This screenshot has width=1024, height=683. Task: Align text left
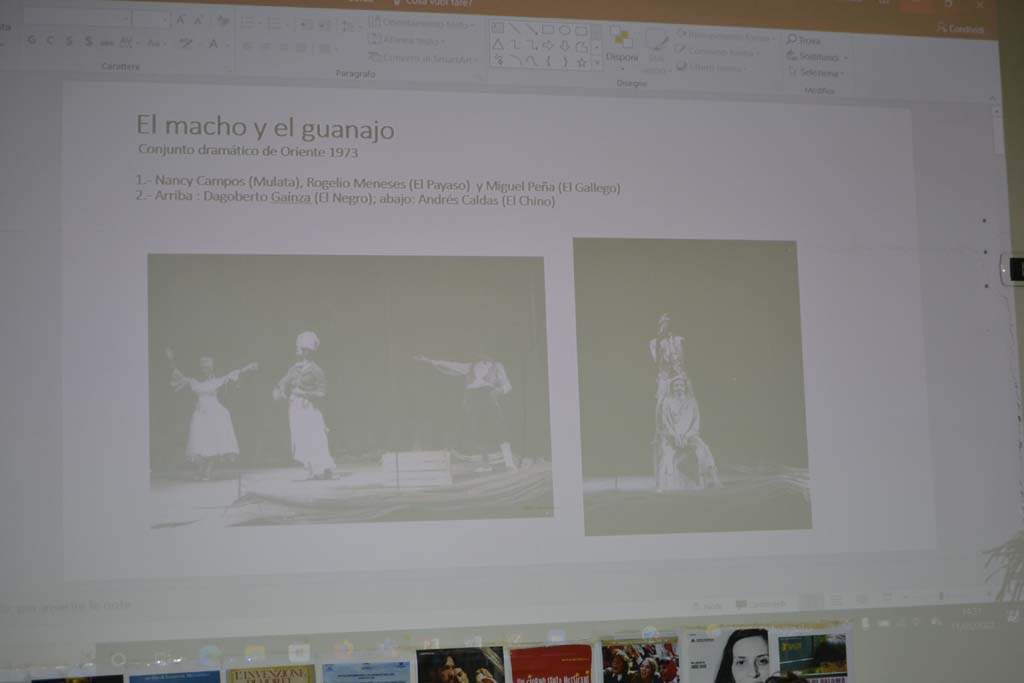tap(248, 46)
